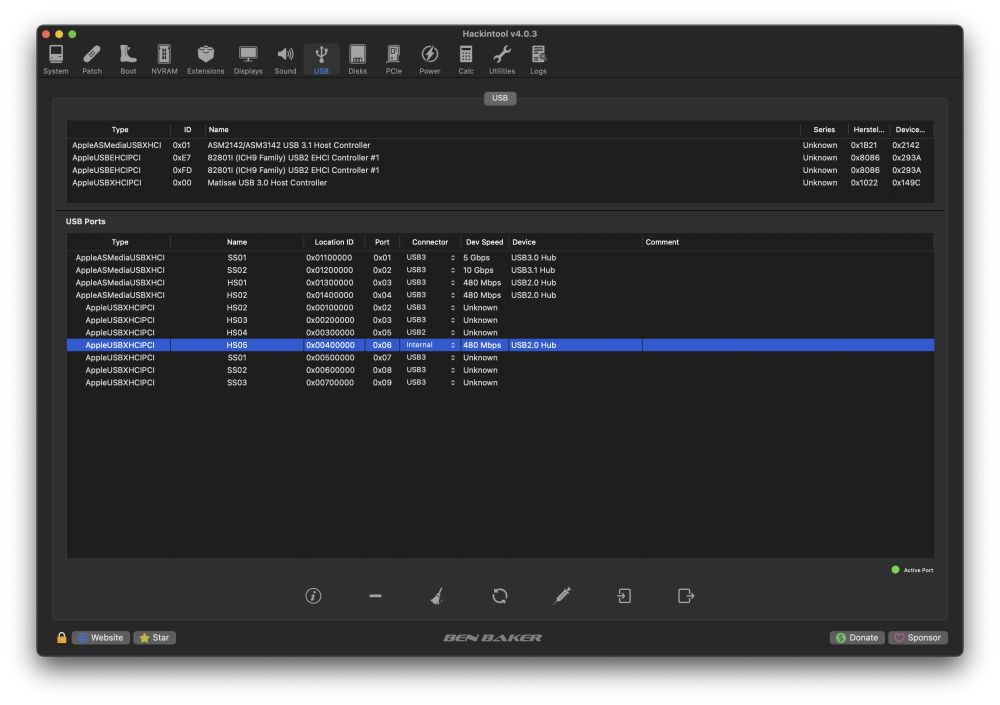
Task: Select port location 0x00700000
Action: pyautogui.click(x=329, y=382)
